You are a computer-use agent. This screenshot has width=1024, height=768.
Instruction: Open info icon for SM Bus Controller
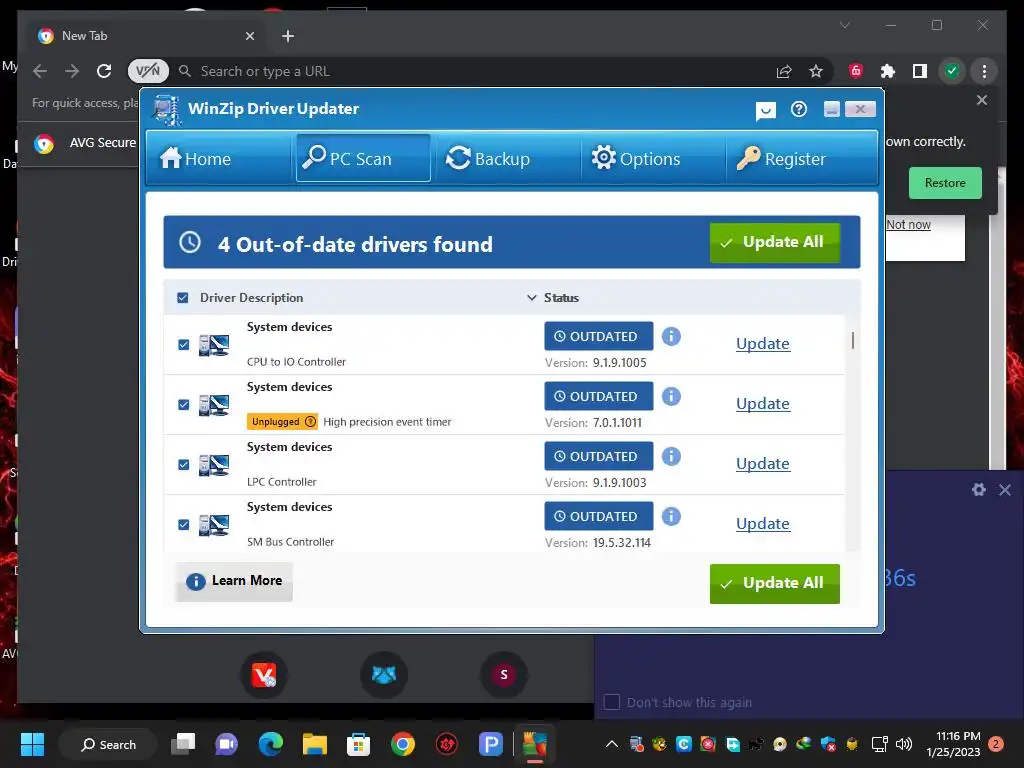point(671,517)
